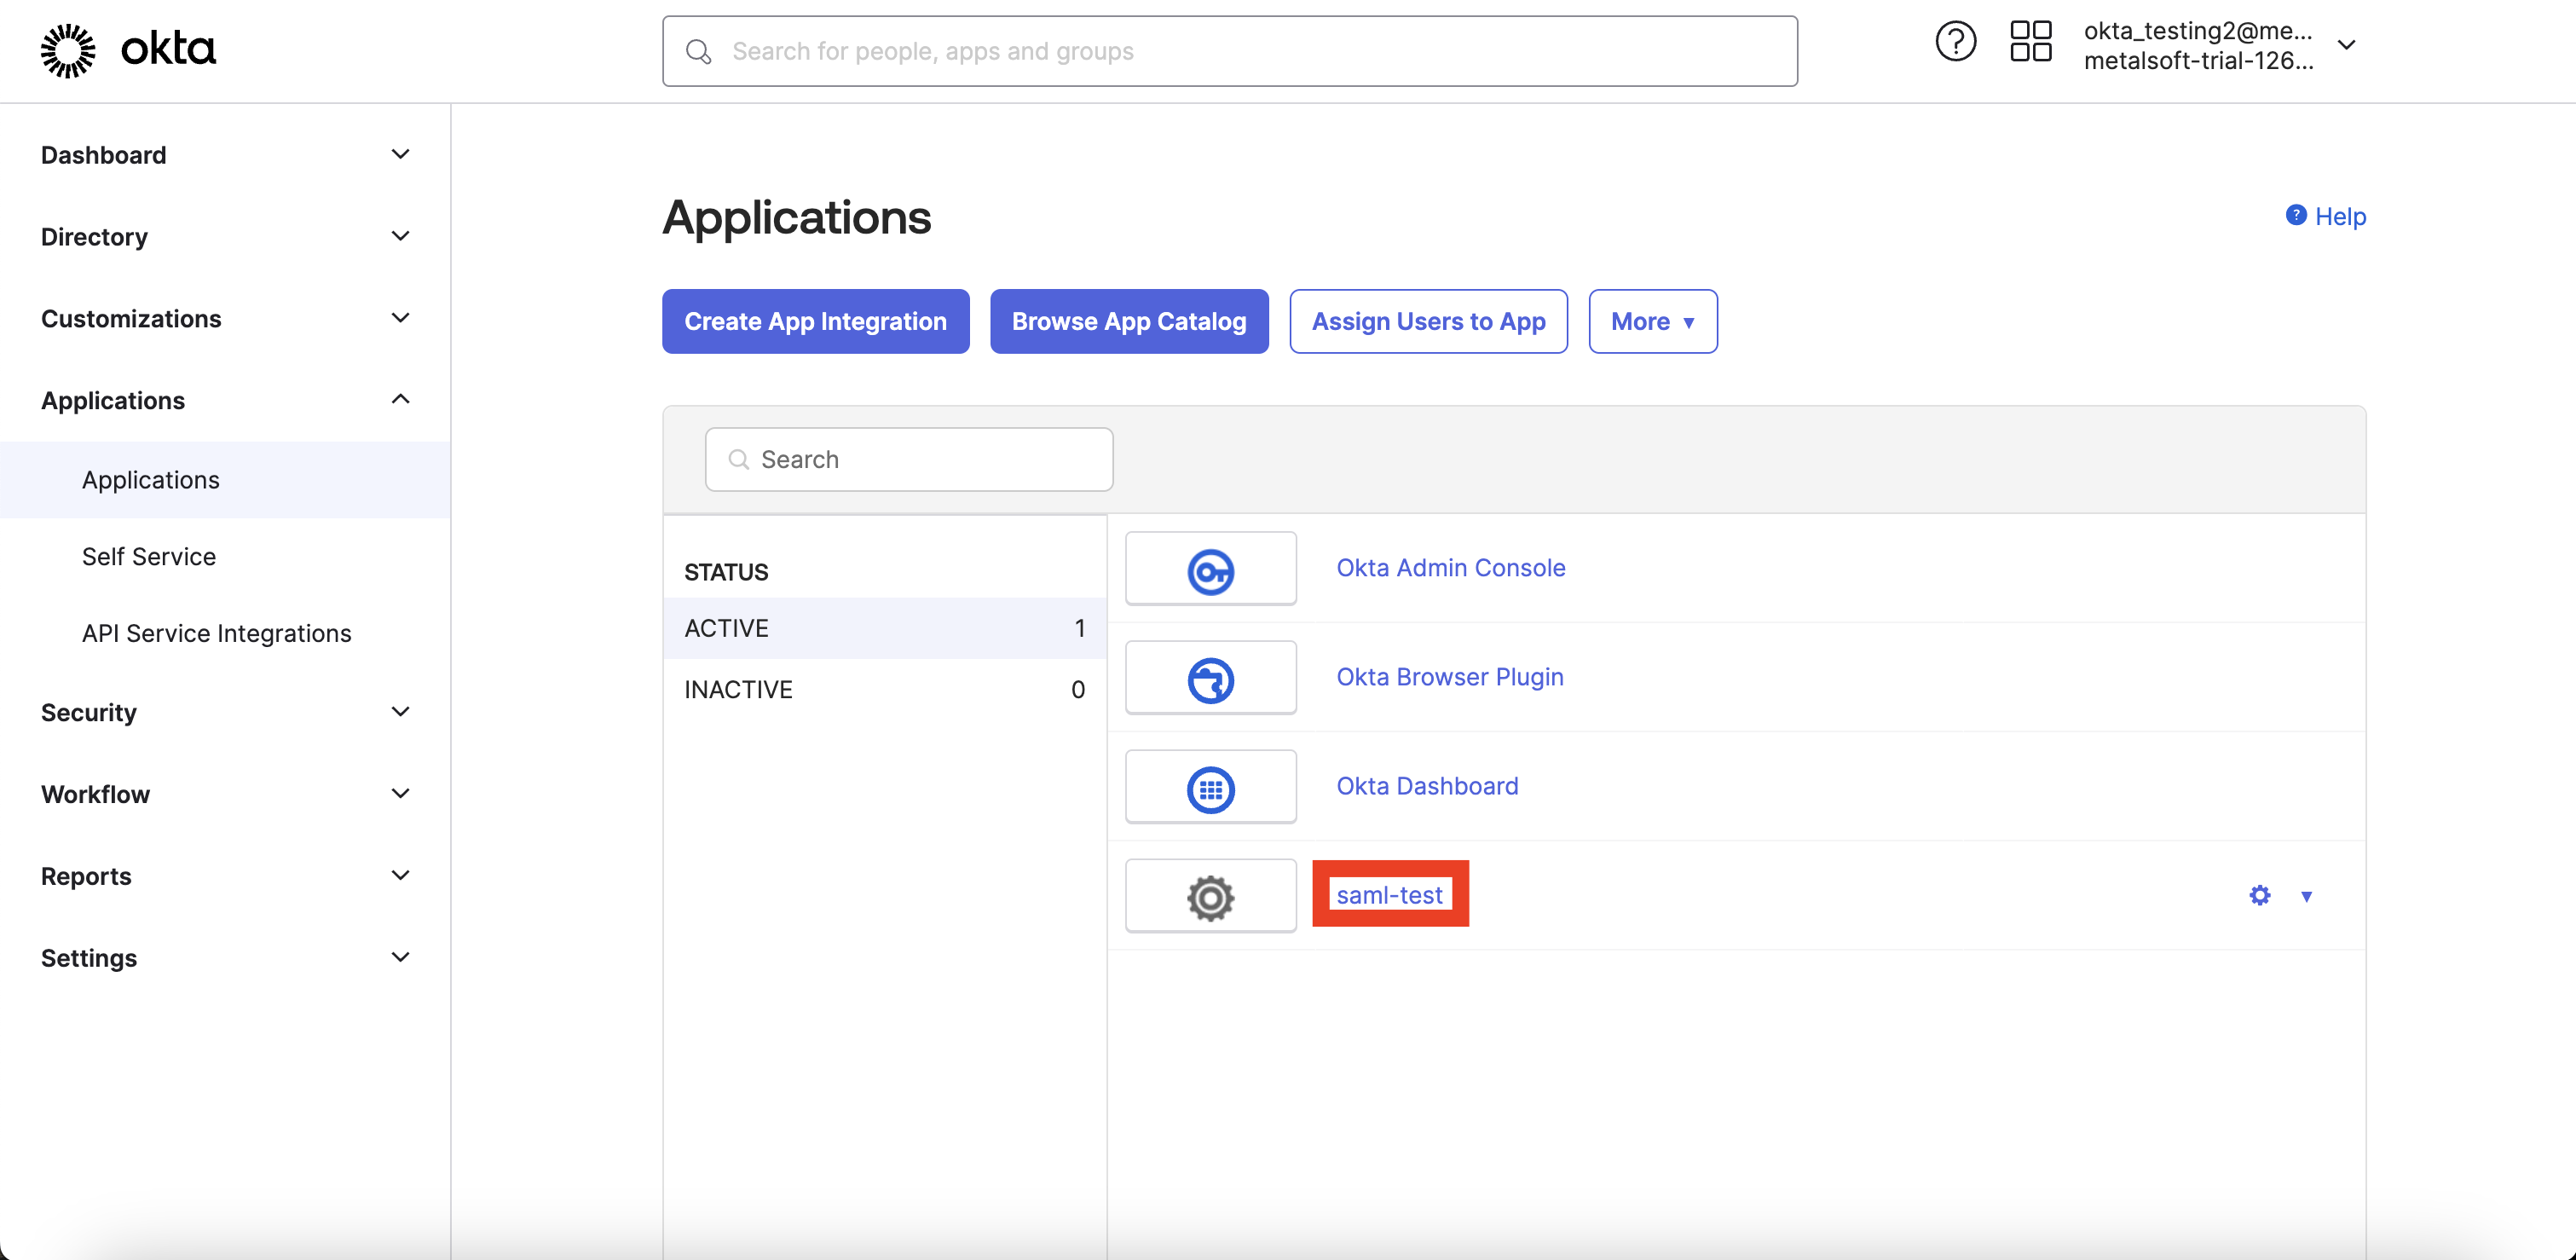Open the saml-test settings gear menu
This screenshot has width=2576, height=1260.
(2280, 896)
